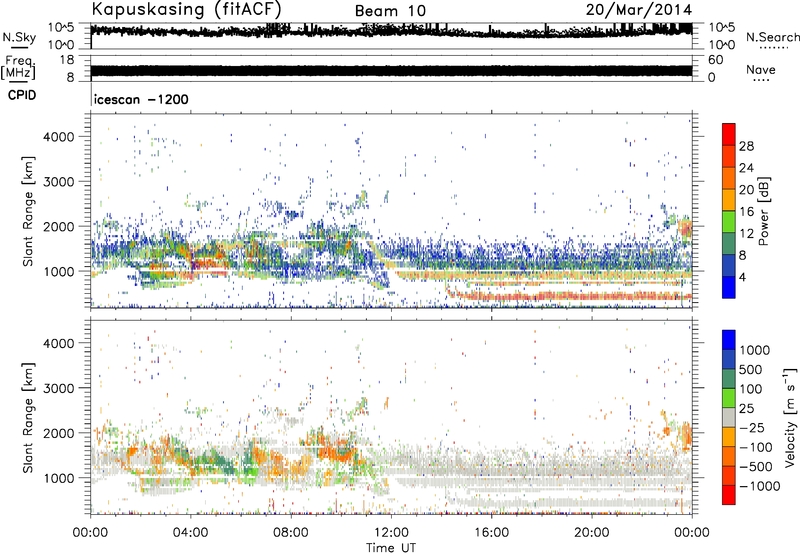Pick the bright blue Power segment below 4
Screen dimensions: 800x554
click(729, 288)
